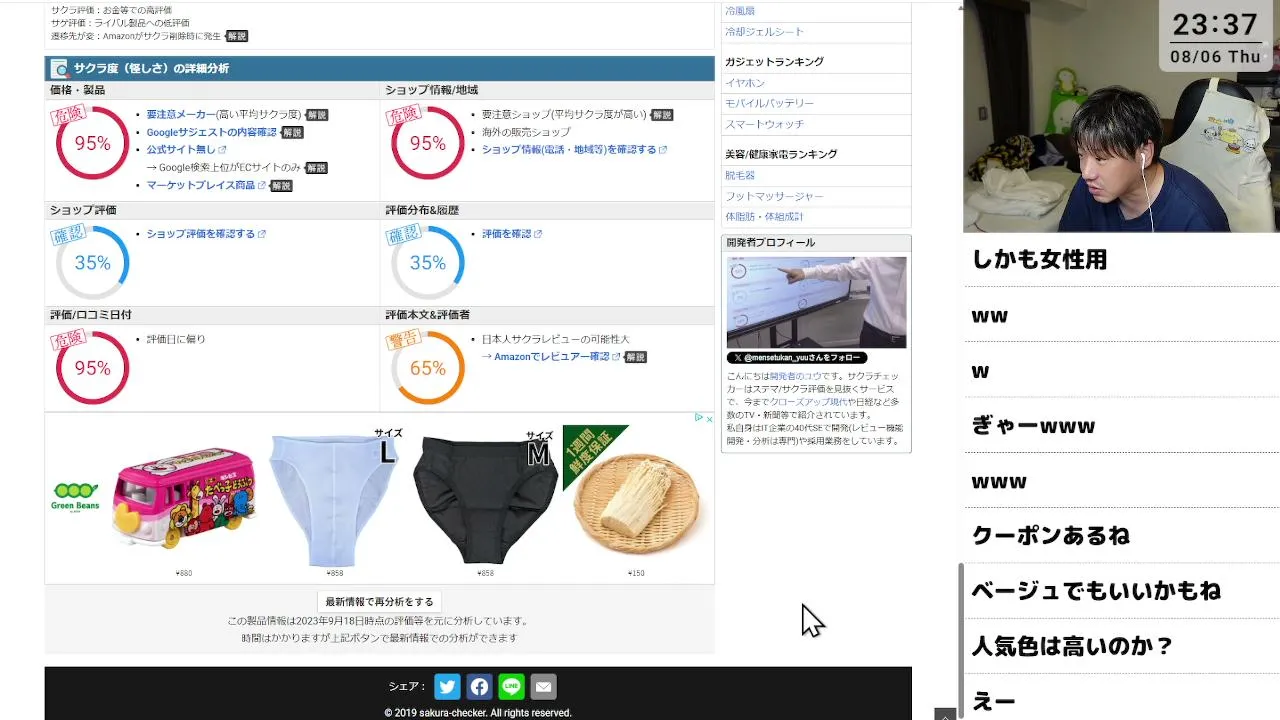Open the pink bus toy ad item
Image resolution: width=1280 pixels, height=720 pixels.
pos(184,497)
